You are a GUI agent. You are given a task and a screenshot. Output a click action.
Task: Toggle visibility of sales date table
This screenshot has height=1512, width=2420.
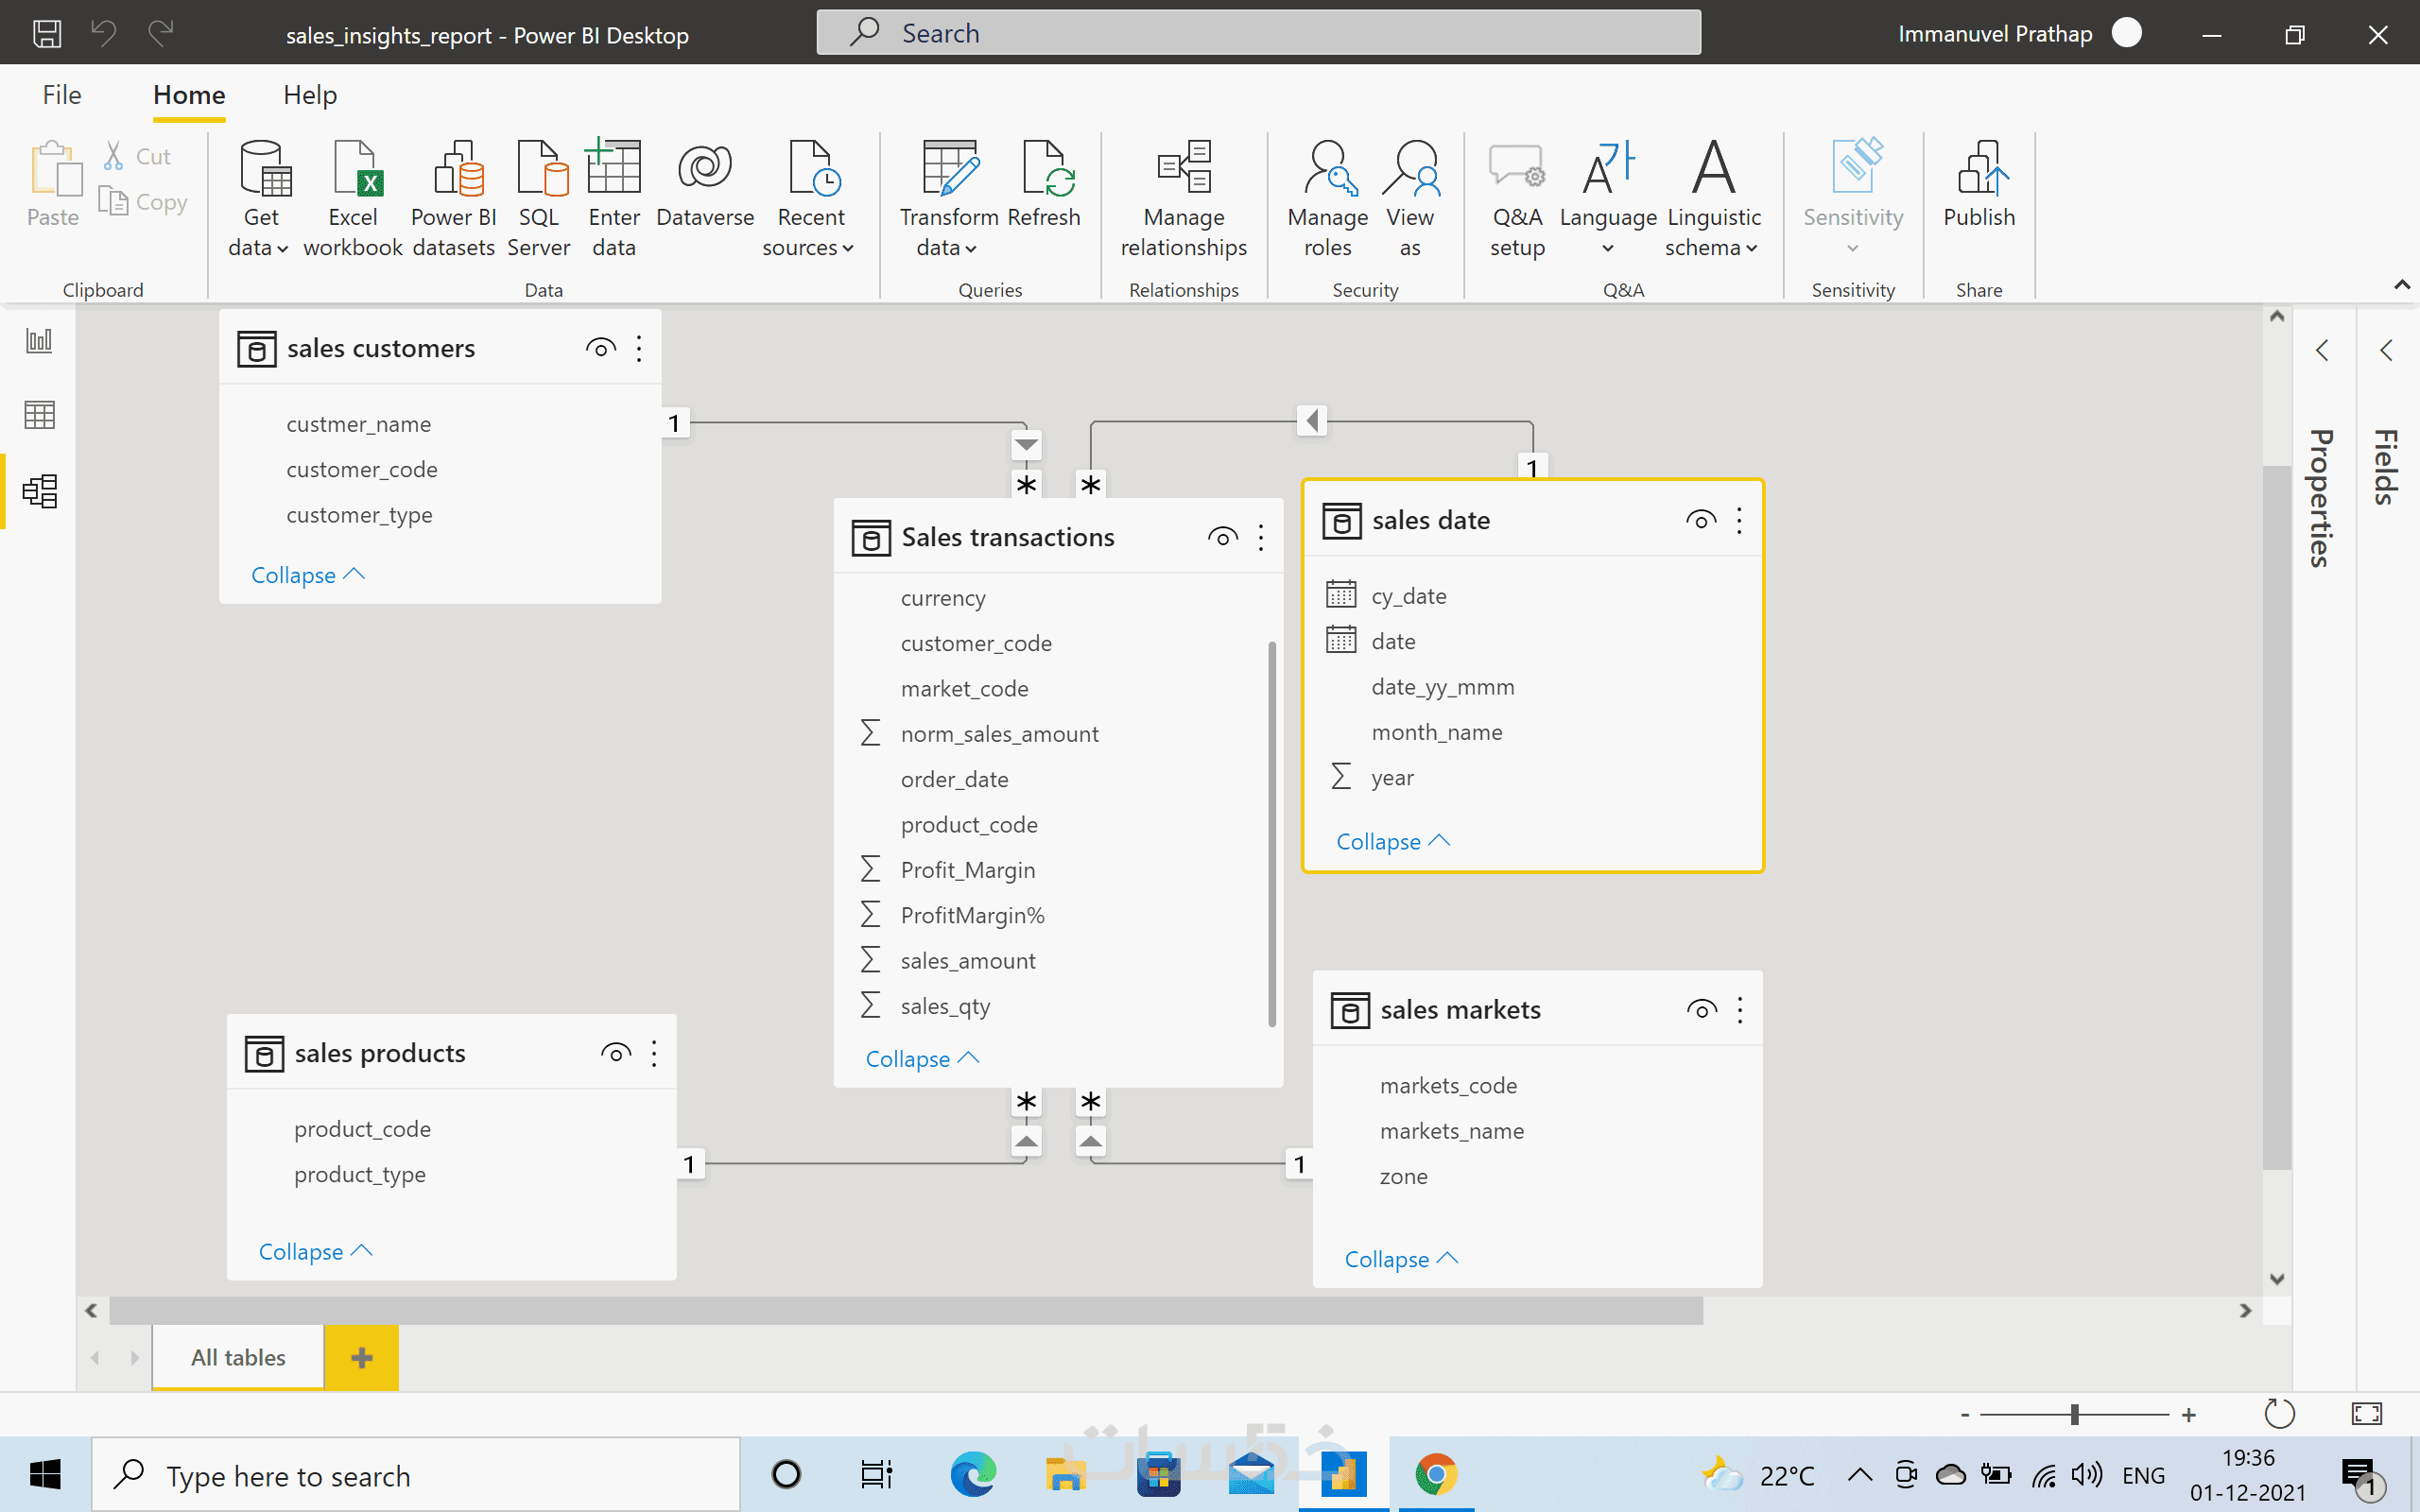(x=1700, y=520)
